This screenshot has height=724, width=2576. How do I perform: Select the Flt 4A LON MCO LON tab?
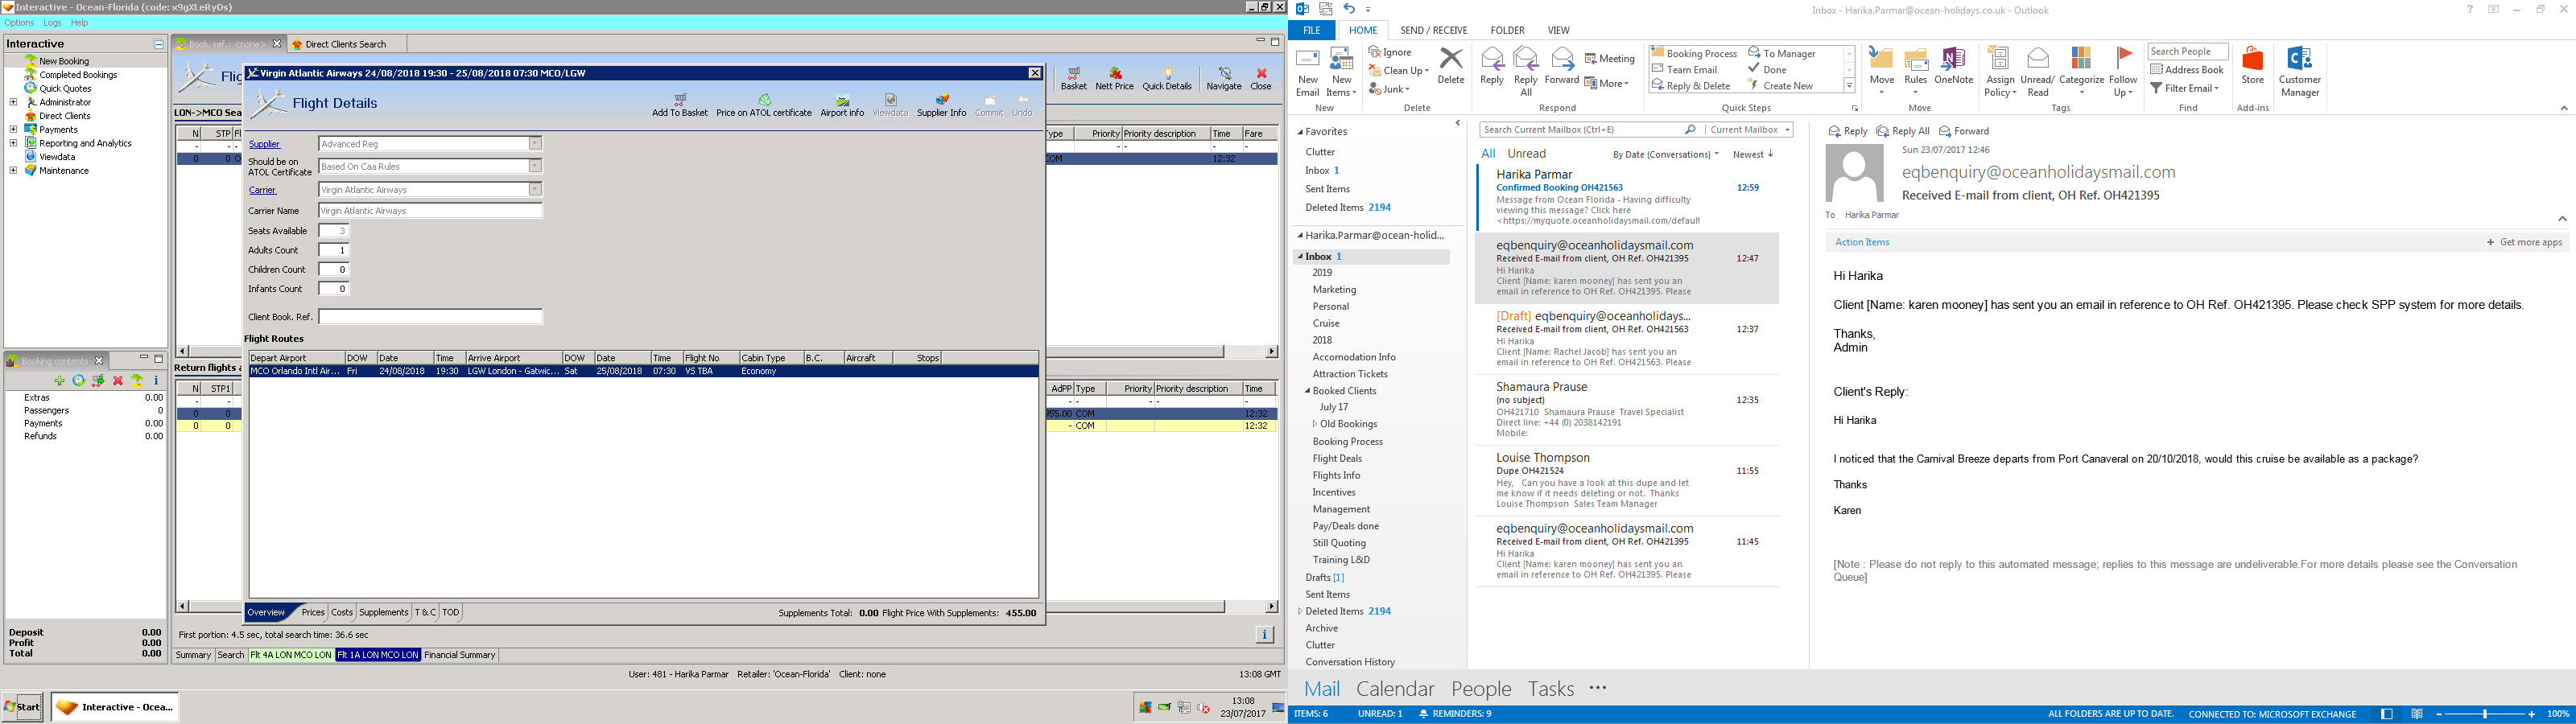291,655
